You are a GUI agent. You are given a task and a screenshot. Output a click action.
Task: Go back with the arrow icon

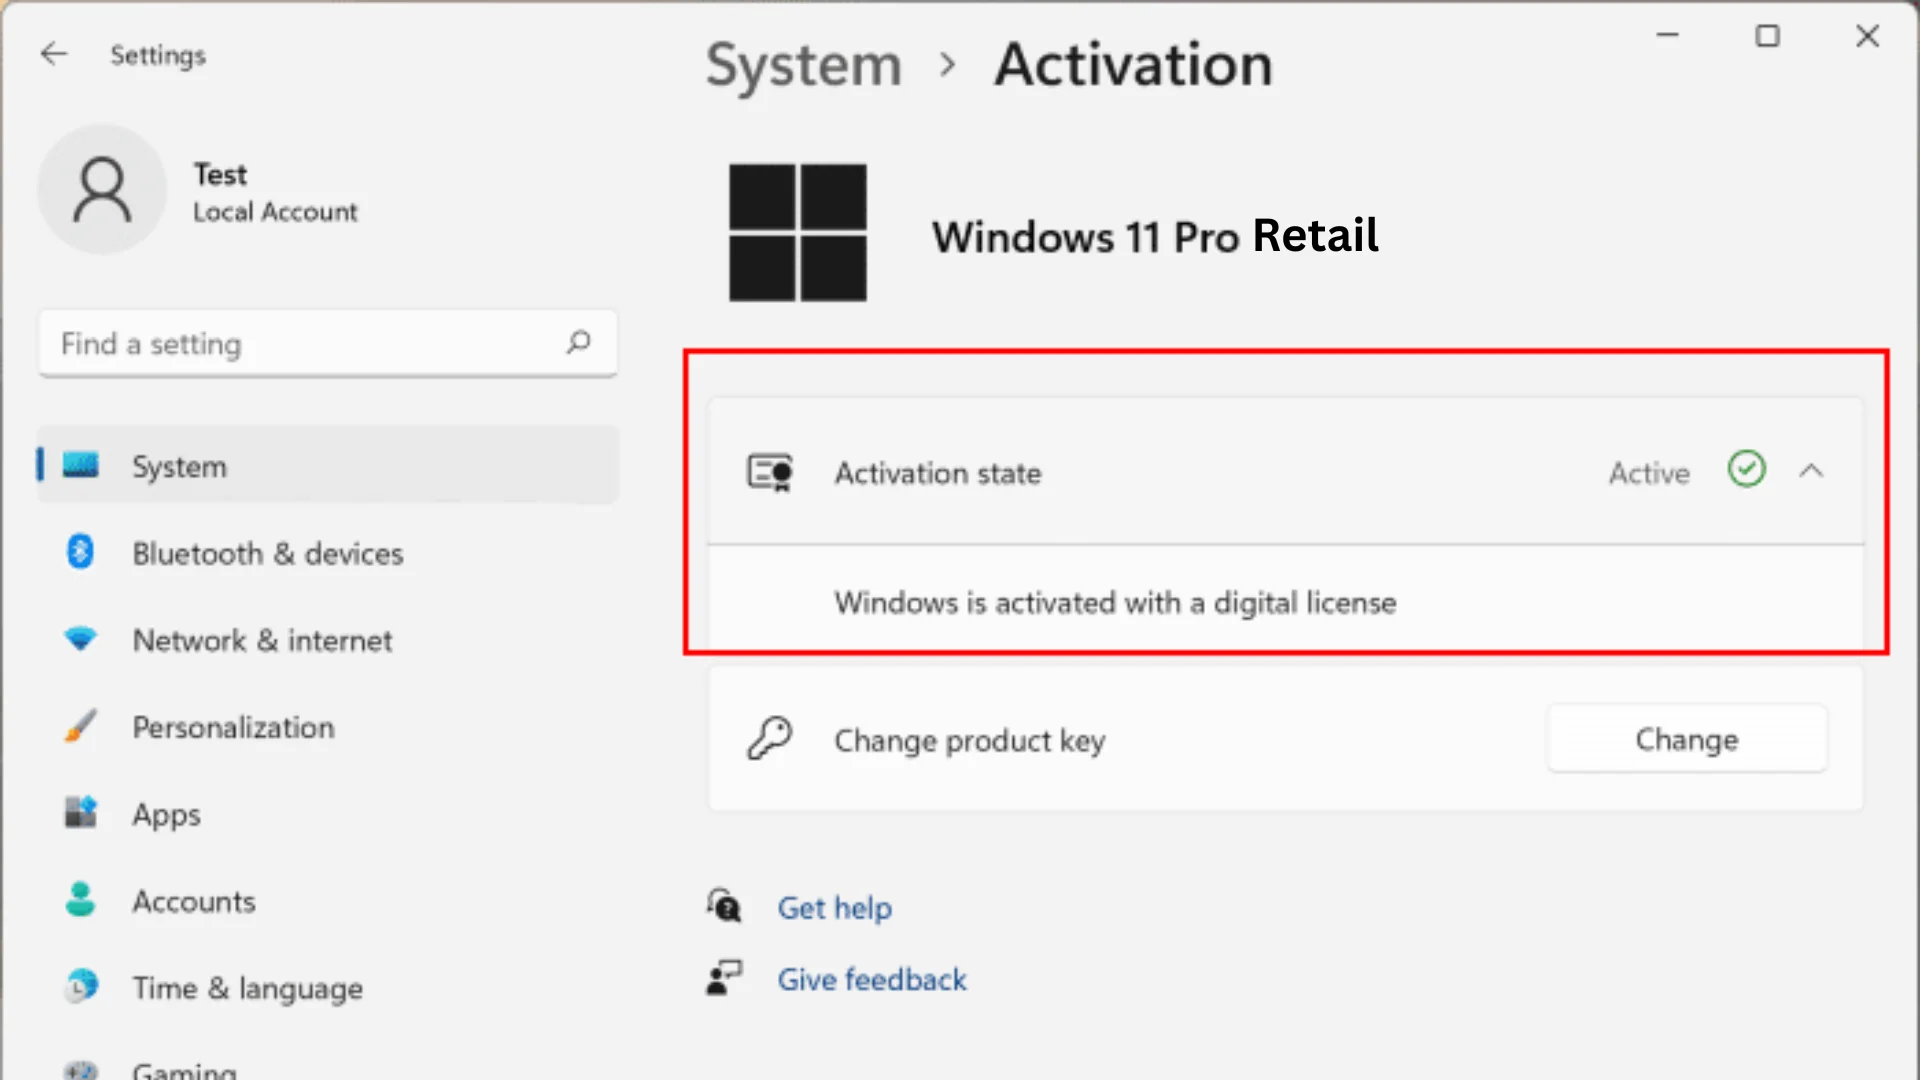tap(54, 54)
